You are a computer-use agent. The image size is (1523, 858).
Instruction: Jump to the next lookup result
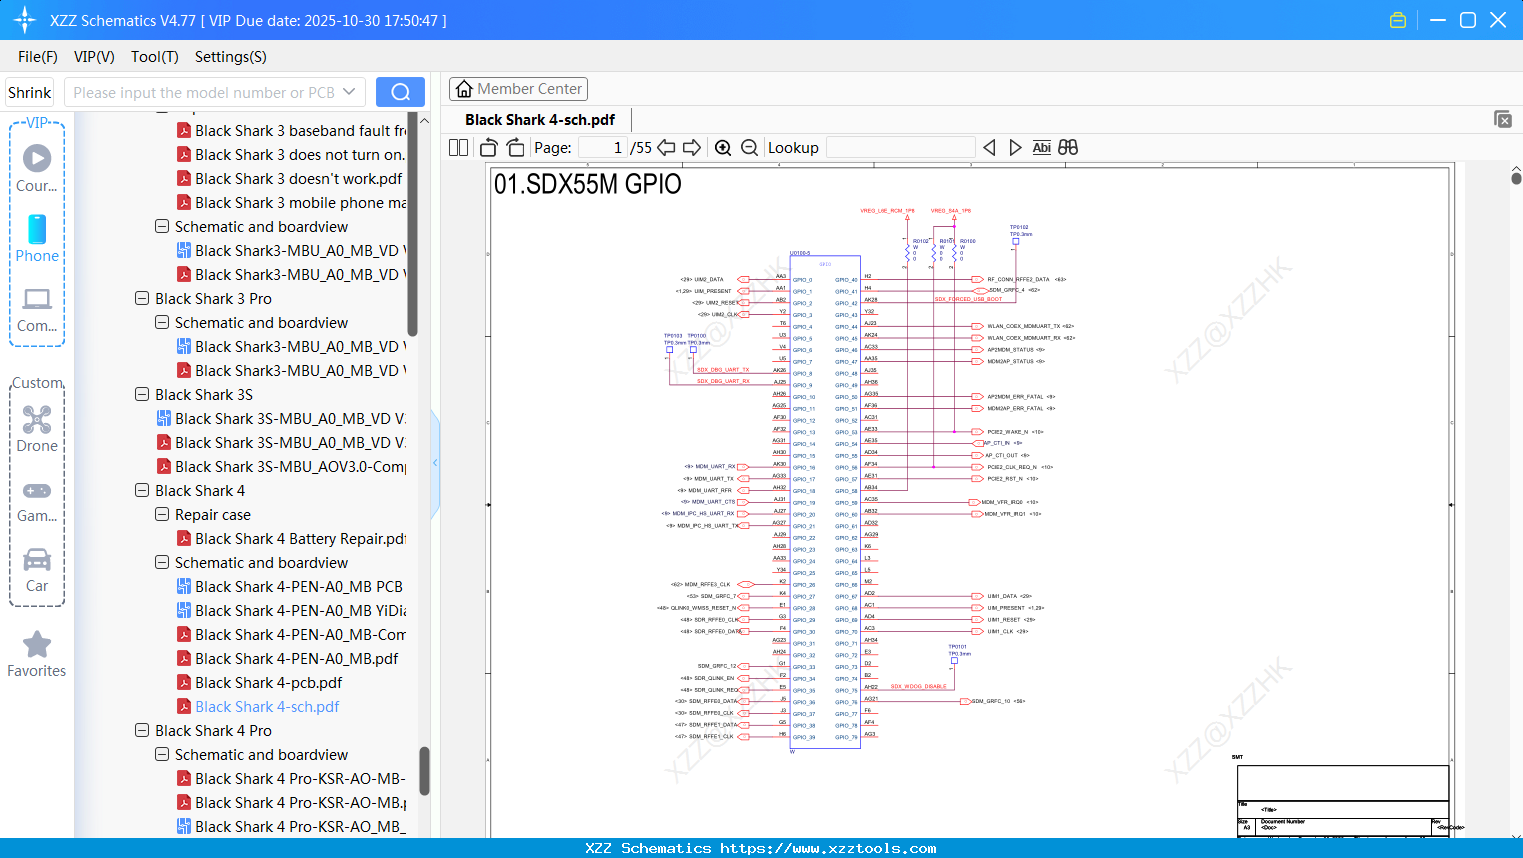[1015, 148]
